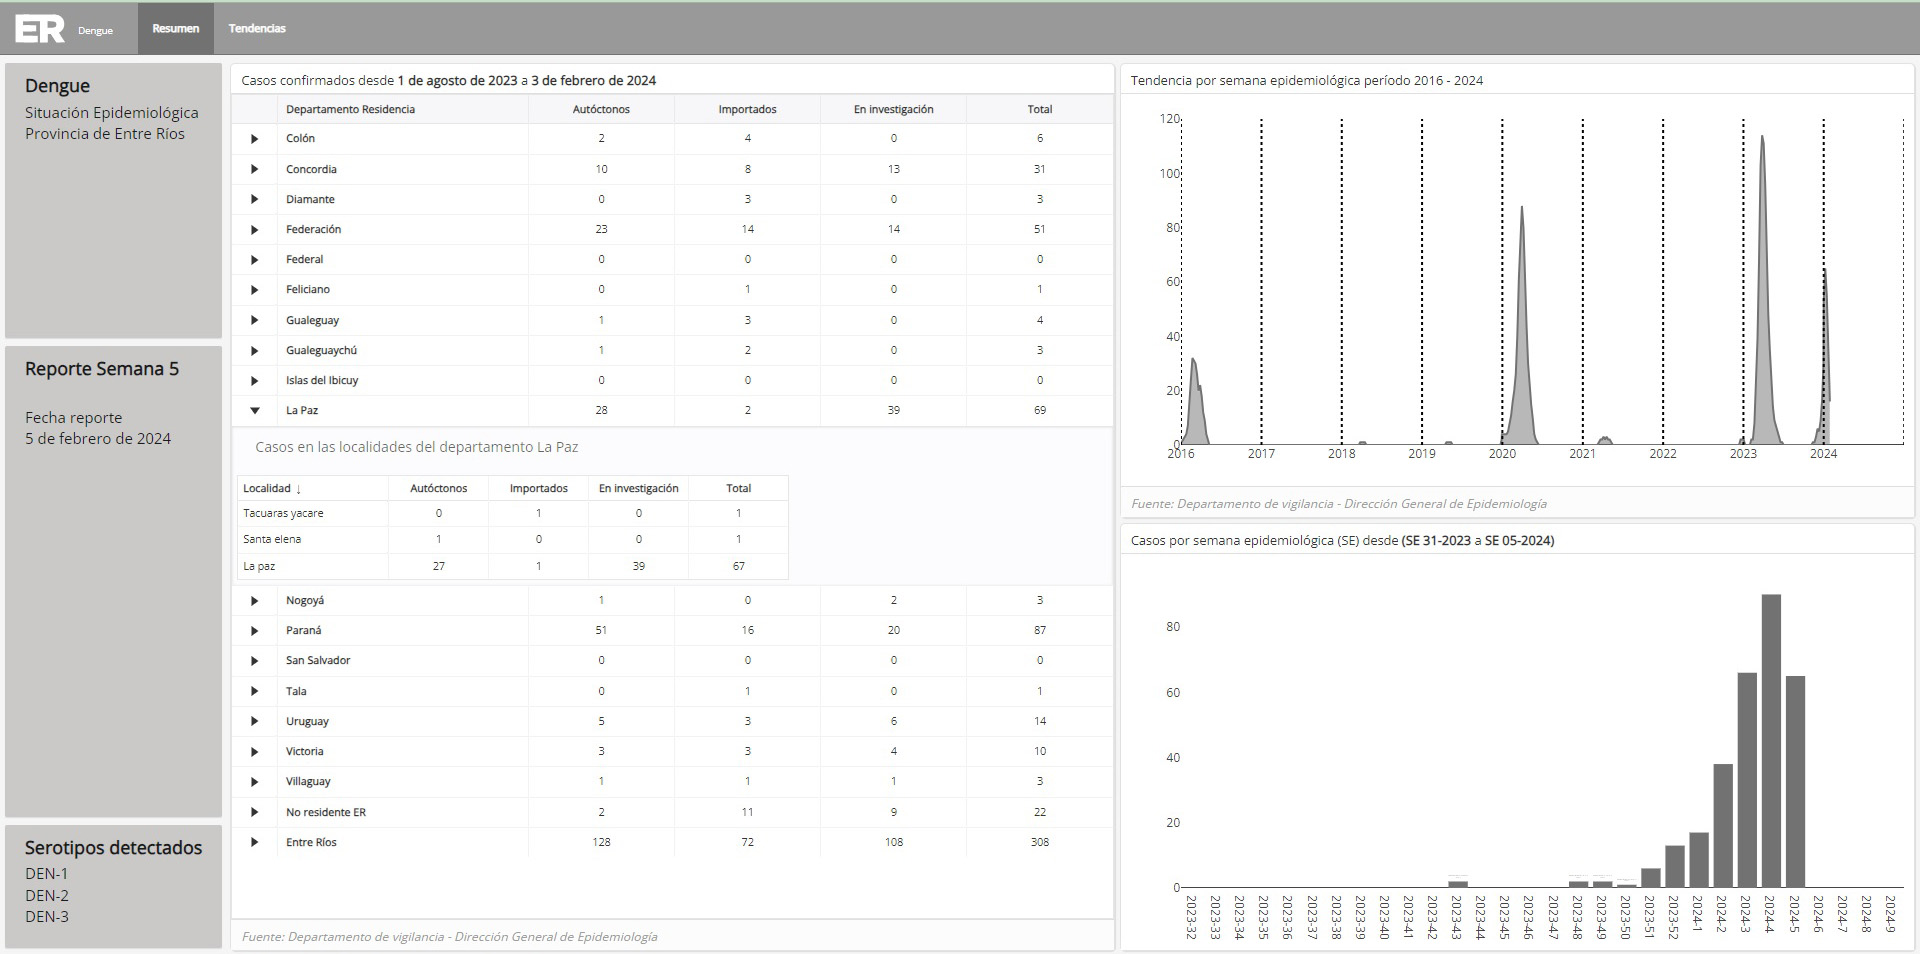This screenshot has height=954, width=1920.
Task: Expand the Nogoyá department row
Action: [x=254, y=601]
